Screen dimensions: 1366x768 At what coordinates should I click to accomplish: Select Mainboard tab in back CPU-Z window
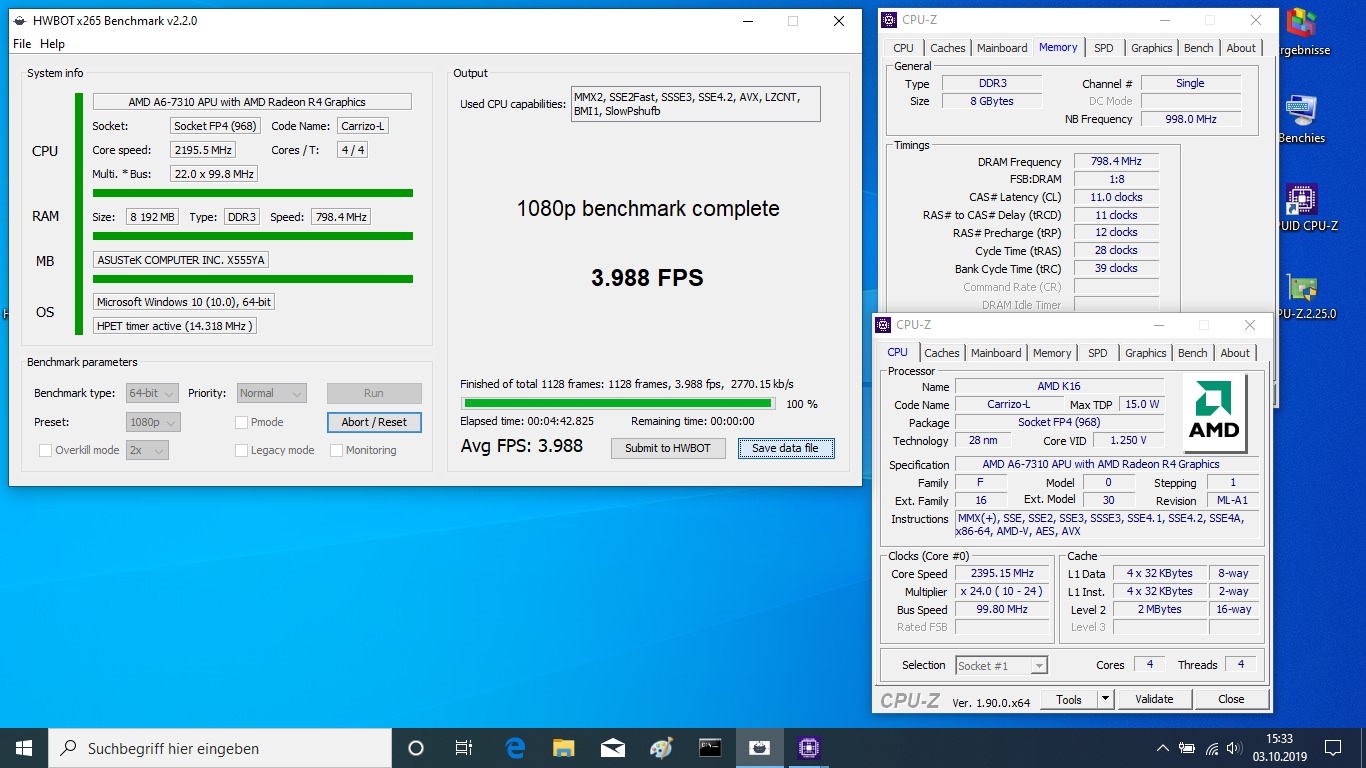pos(1002,48)
